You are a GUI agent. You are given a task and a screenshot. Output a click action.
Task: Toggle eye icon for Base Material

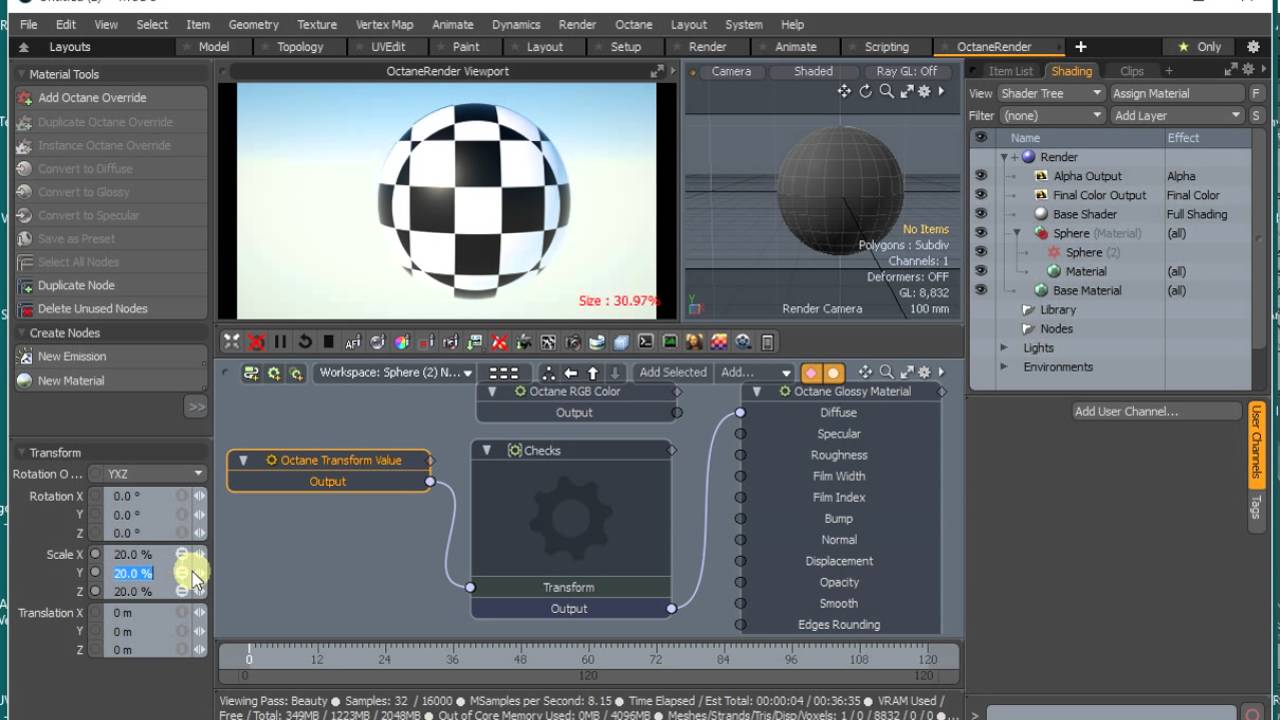(x=980, y=290)
